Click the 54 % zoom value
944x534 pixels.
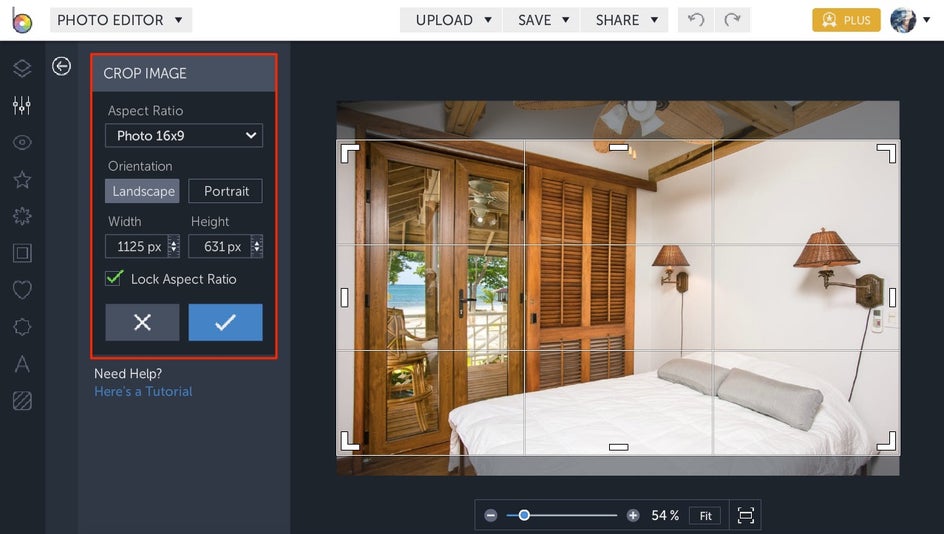pos(665,515)
